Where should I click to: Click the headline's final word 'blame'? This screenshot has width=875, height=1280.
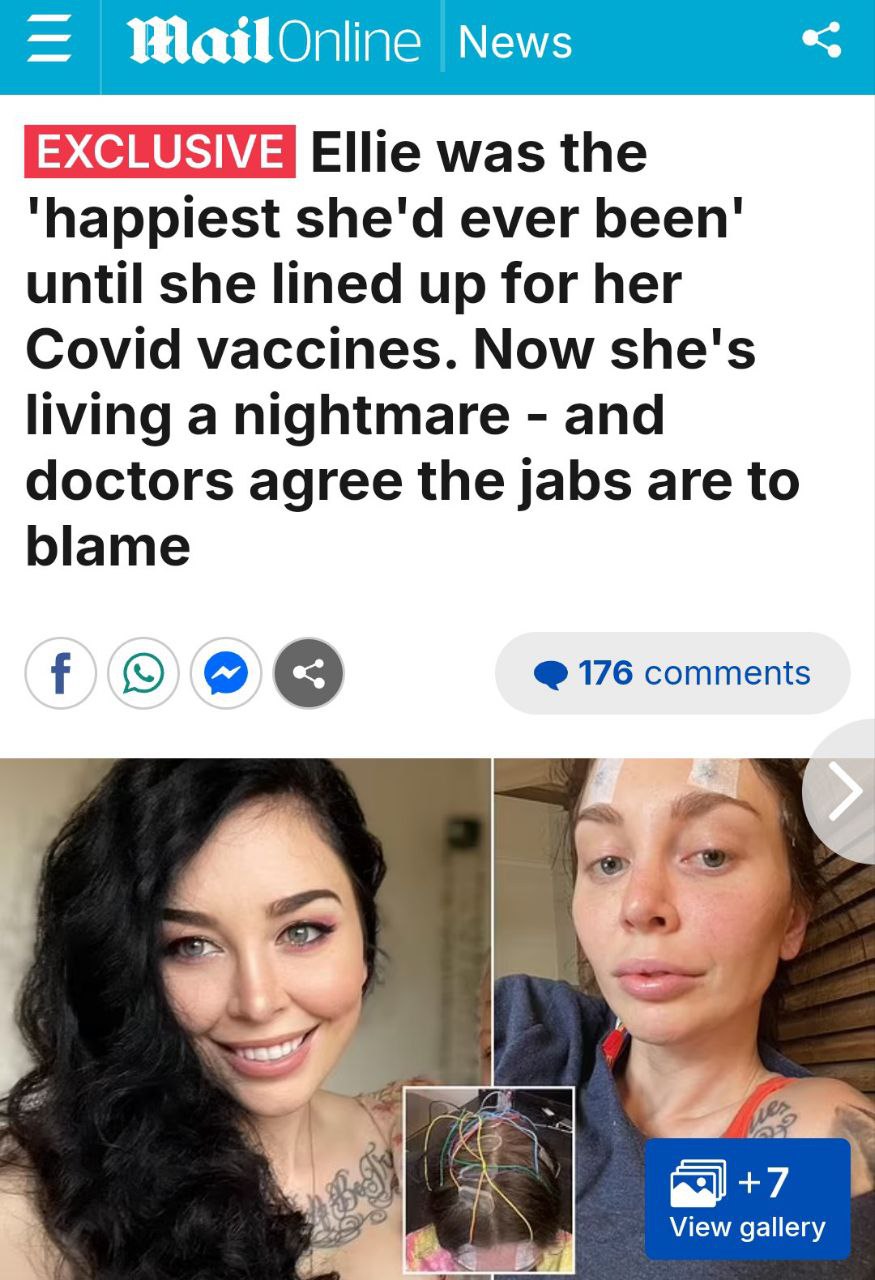108,546
